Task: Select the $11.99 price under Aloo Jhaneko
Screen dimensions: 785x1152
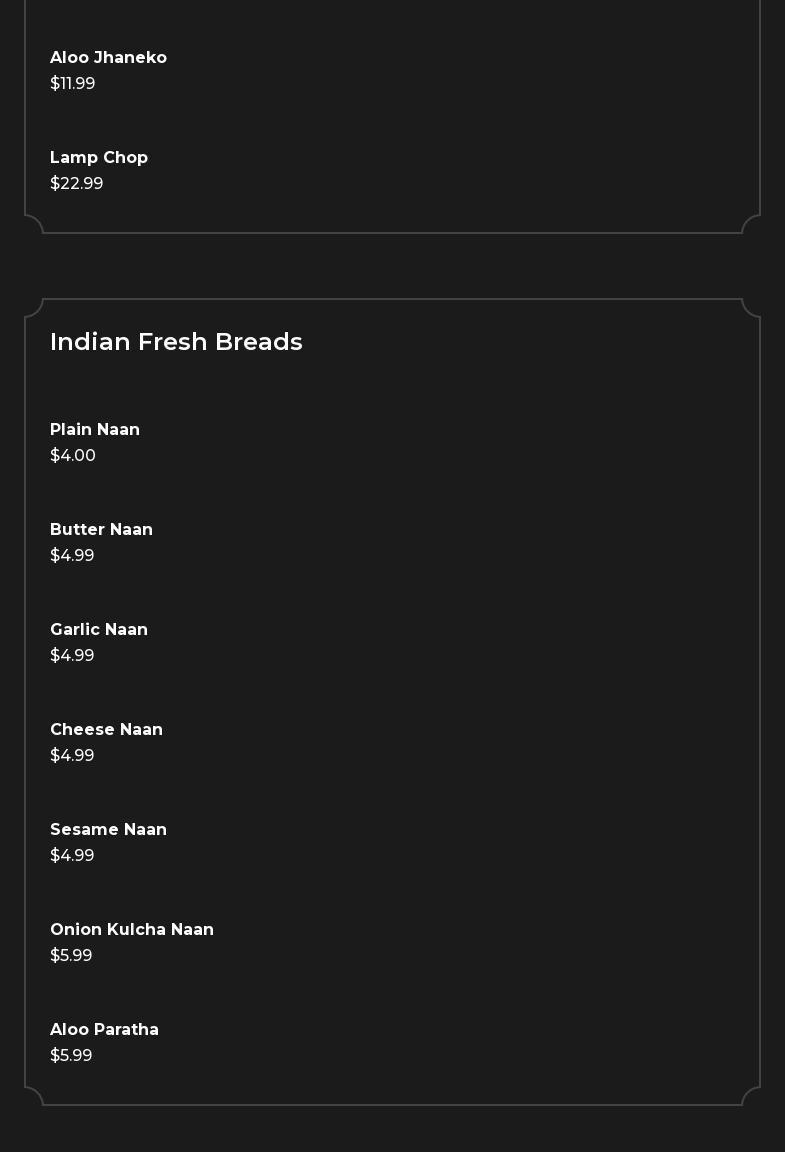Action: (73, 84)
